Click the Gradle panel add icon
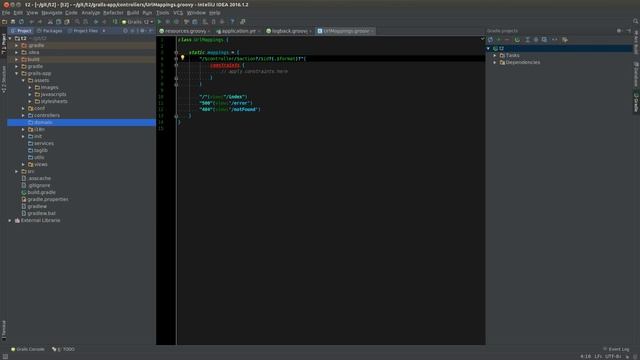640x360 pixels. click(x=498, y=40)
